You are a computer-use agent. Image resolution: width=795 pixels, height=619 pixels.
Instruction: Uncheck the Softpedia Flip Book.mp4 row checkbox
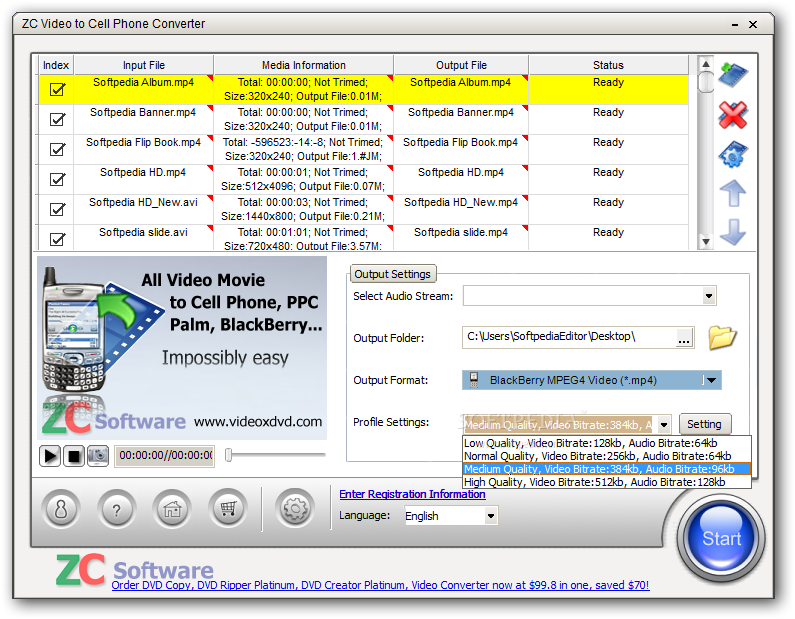tap(57, 149)
